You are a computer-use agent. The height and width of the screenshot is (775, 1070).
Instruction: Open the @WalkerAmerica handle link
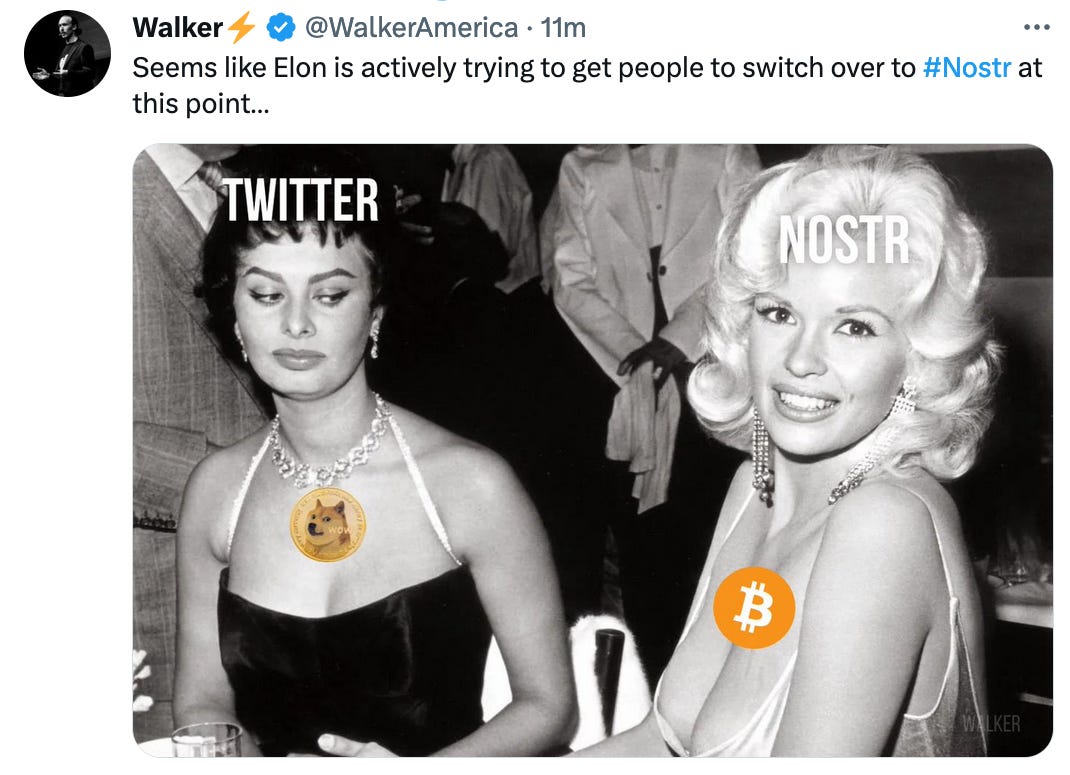(x=411, y=28)
